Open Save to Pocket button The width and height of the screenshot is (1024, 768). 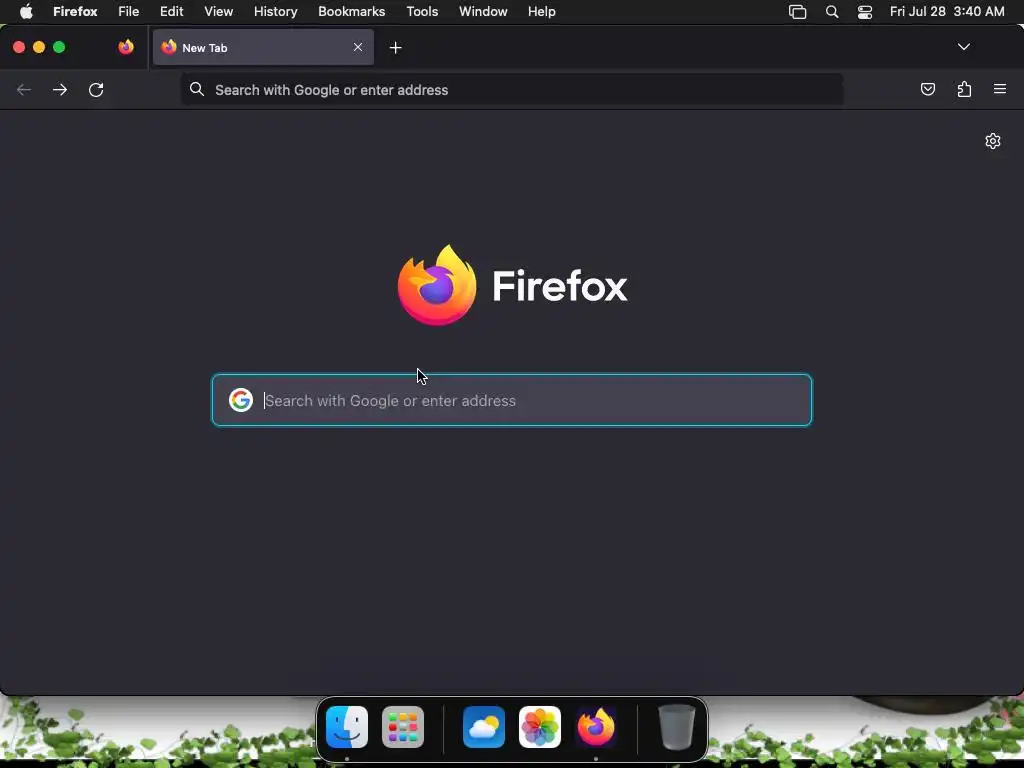point(927,89)
